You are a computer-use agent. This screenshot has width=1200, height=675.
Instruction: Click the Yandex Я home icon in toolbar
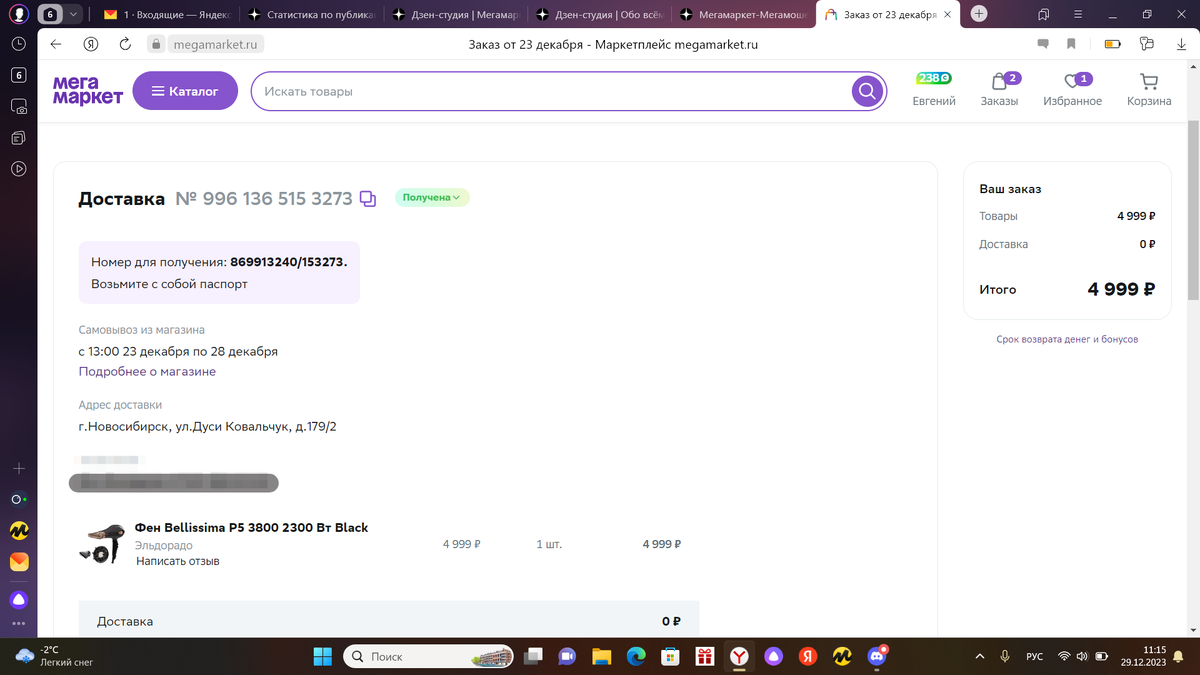pos(90,44)
